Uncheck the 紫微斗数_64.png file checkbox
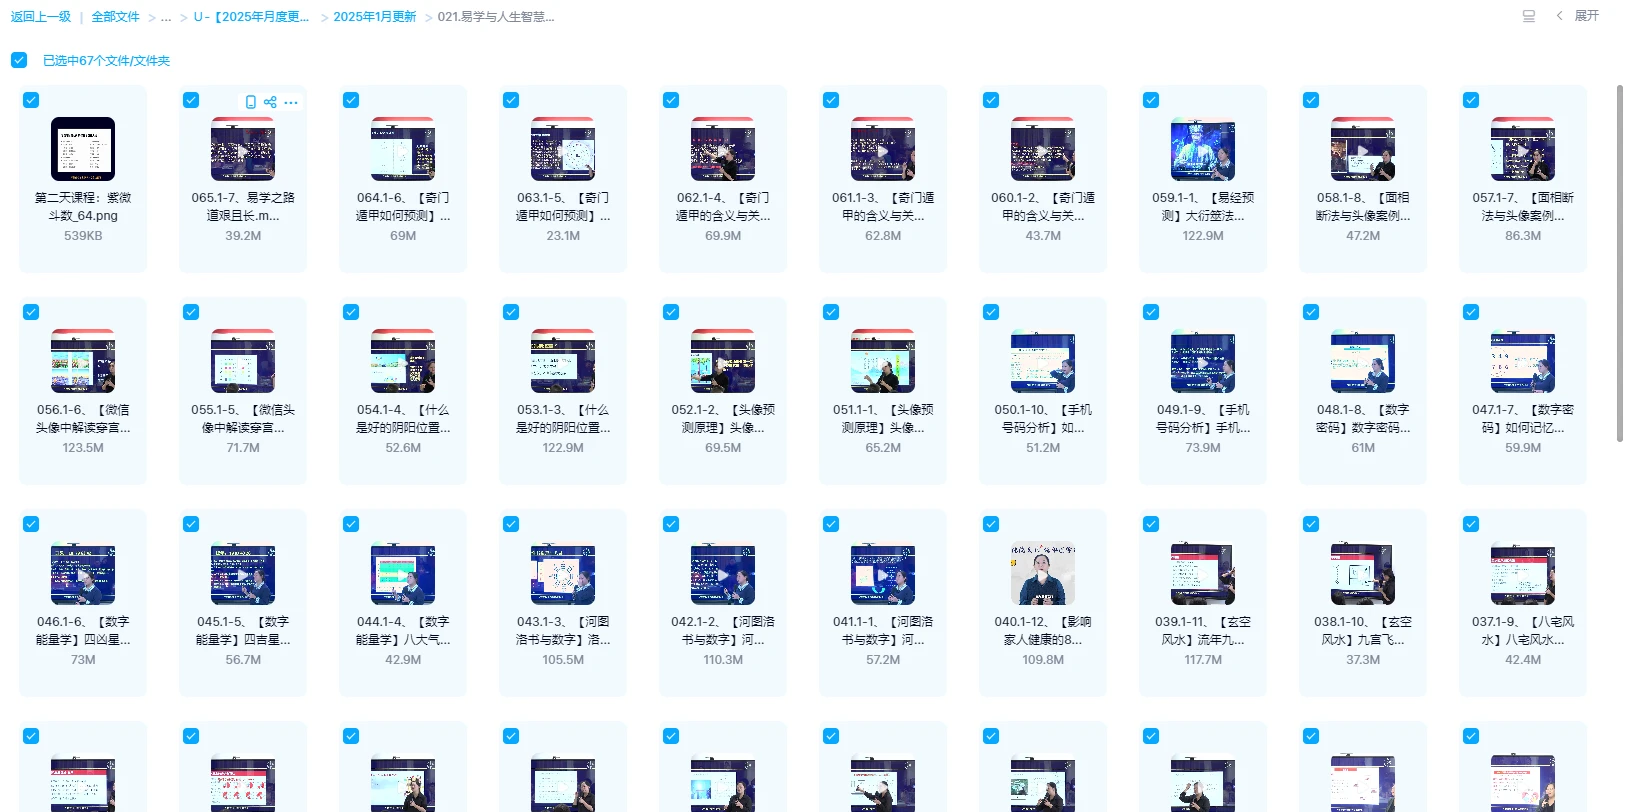1627x812 pixels. click(x=31, y=100)
